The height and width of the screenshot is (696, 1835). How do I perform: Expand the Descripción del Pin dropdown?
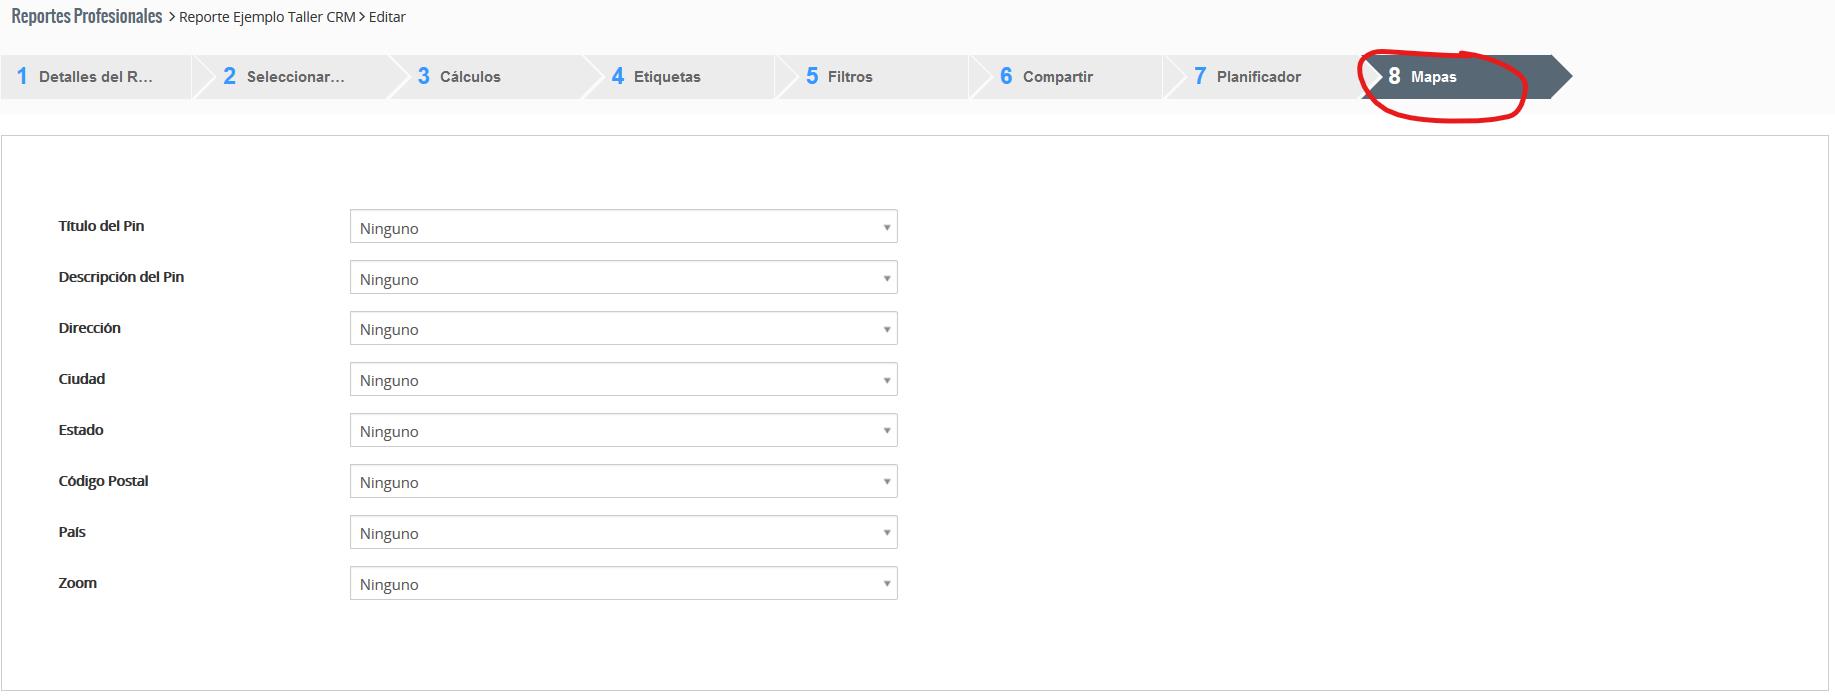click(622, 278)
